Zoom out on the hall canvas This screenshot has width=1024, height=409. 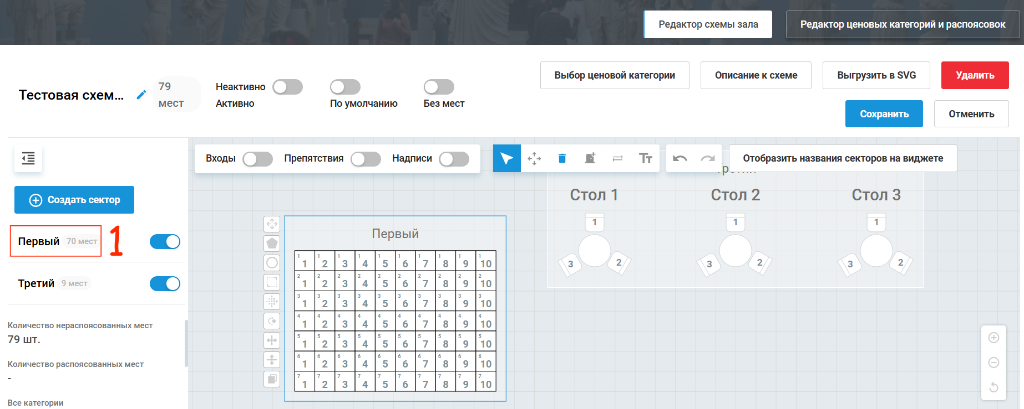click(994, 362)
